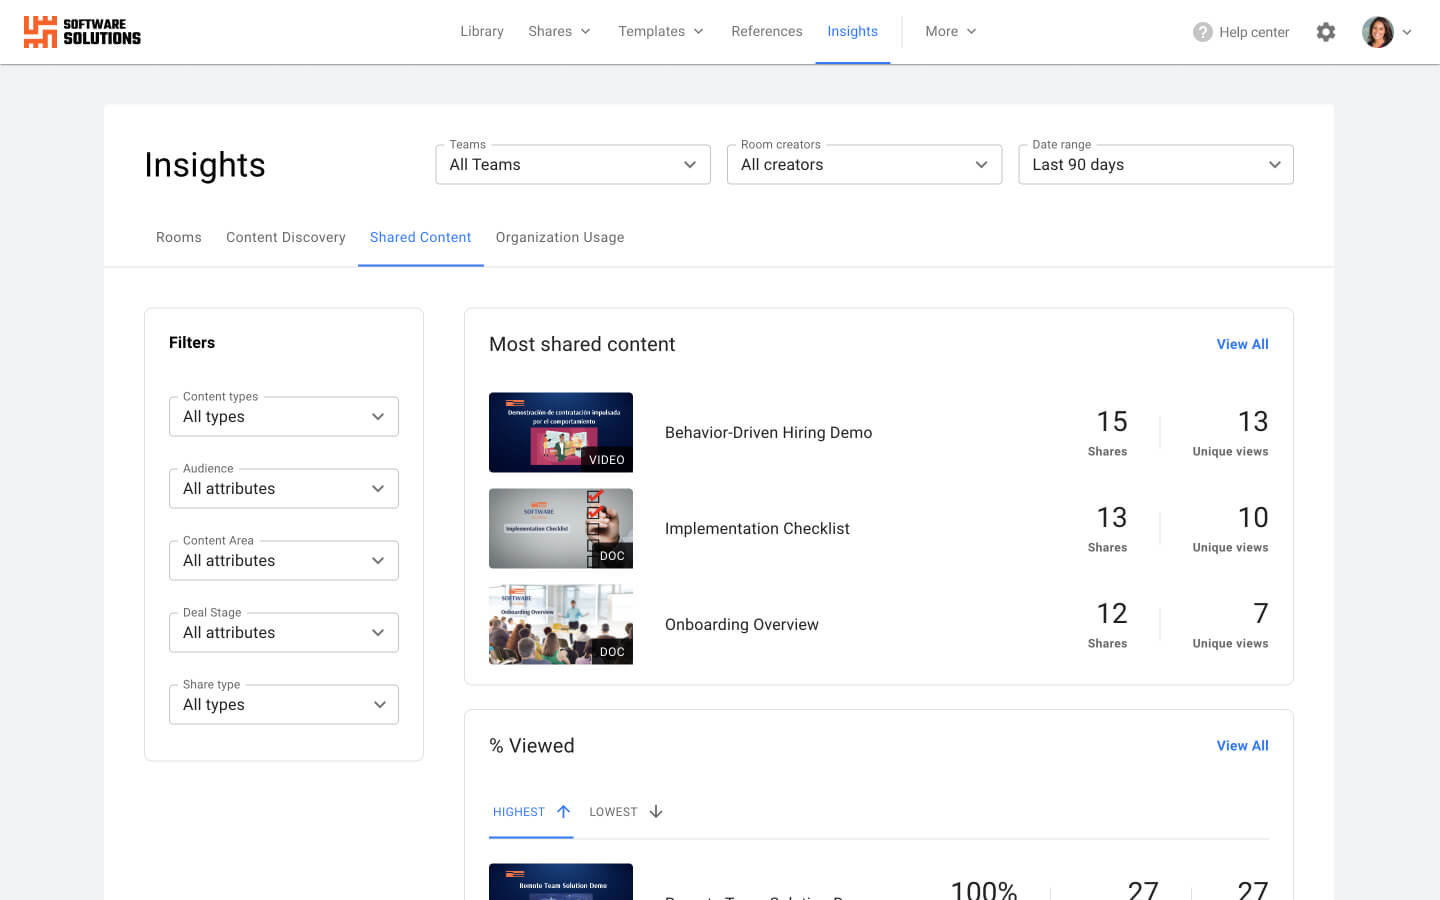Viewport: 1440px width, 900px height.
Task: Switch to the Organization Usage tab
Action: [560, 237]
